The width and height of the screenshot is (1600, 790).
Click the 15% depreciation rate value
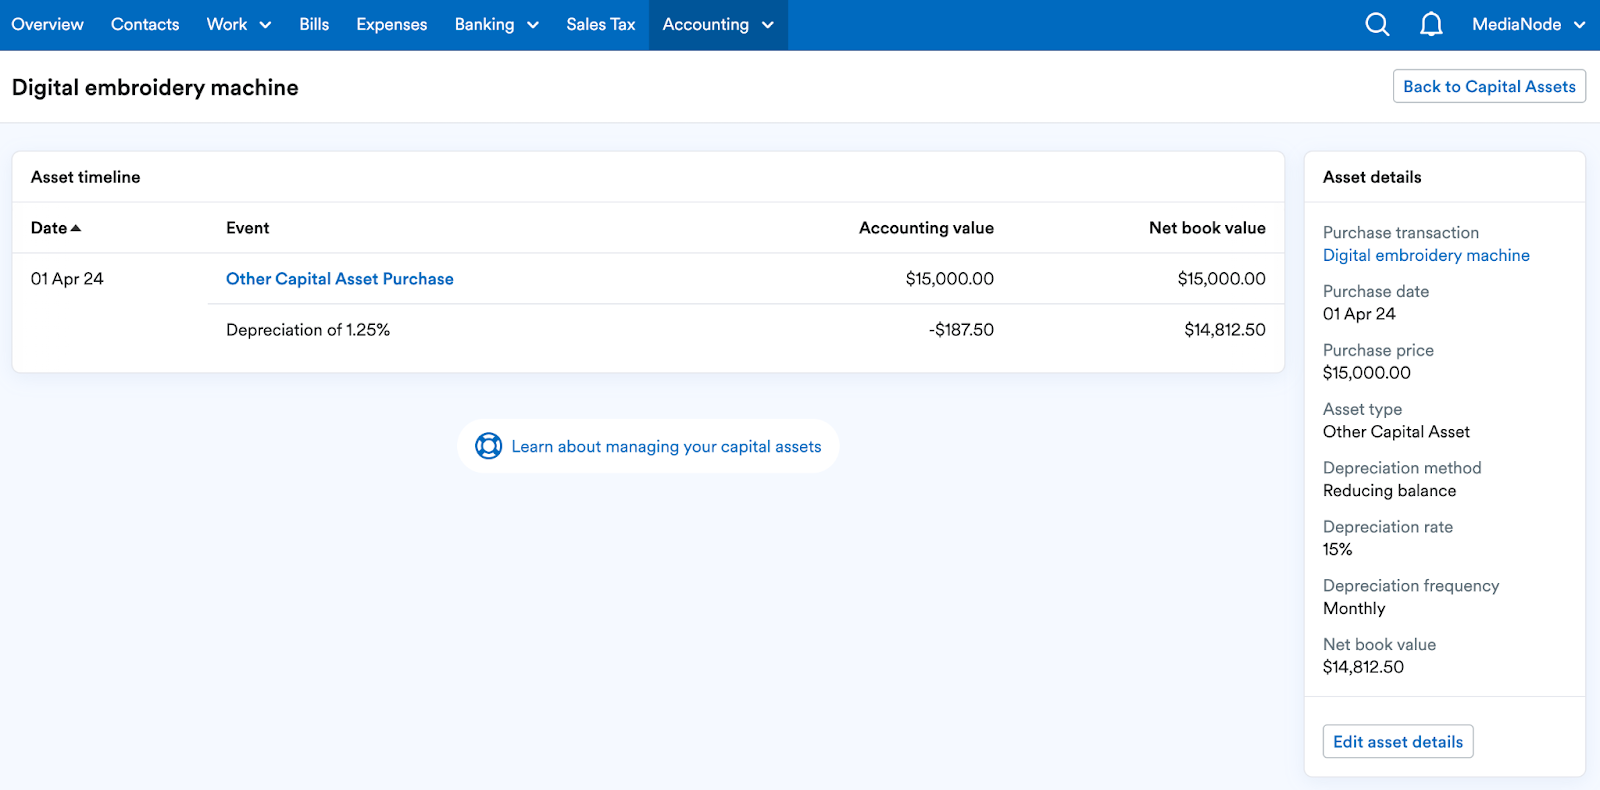coord(1337,550)
